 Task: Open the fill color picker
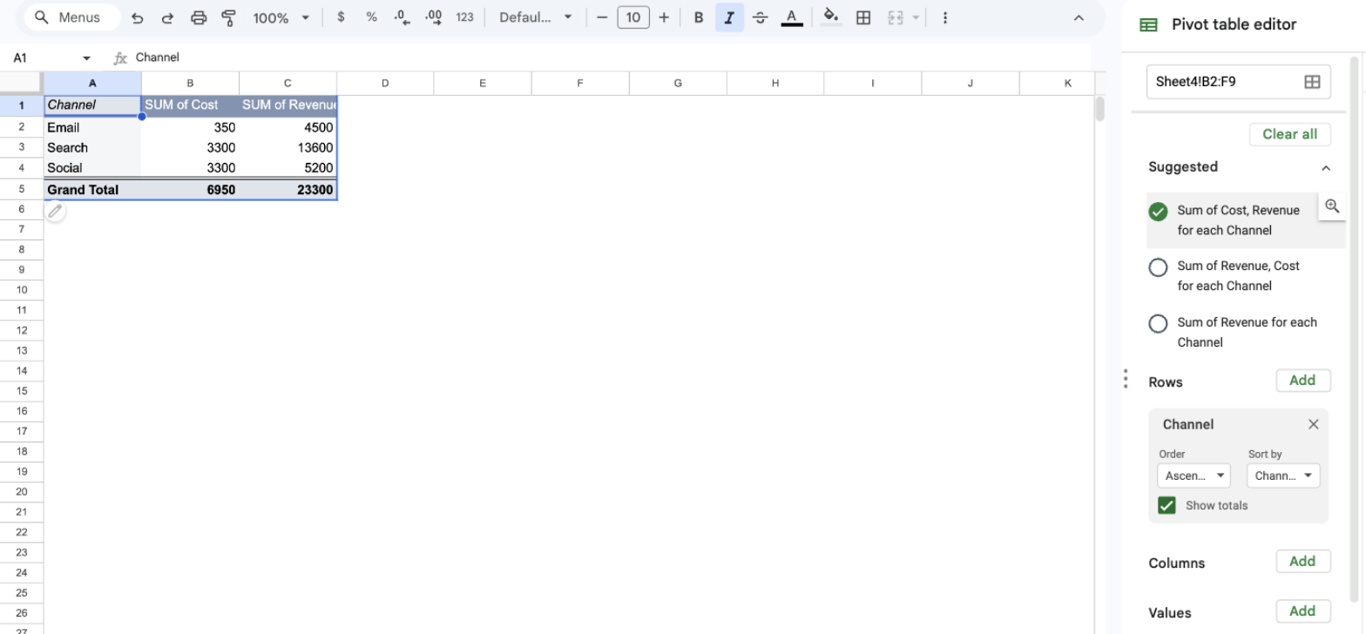(831, 18)
